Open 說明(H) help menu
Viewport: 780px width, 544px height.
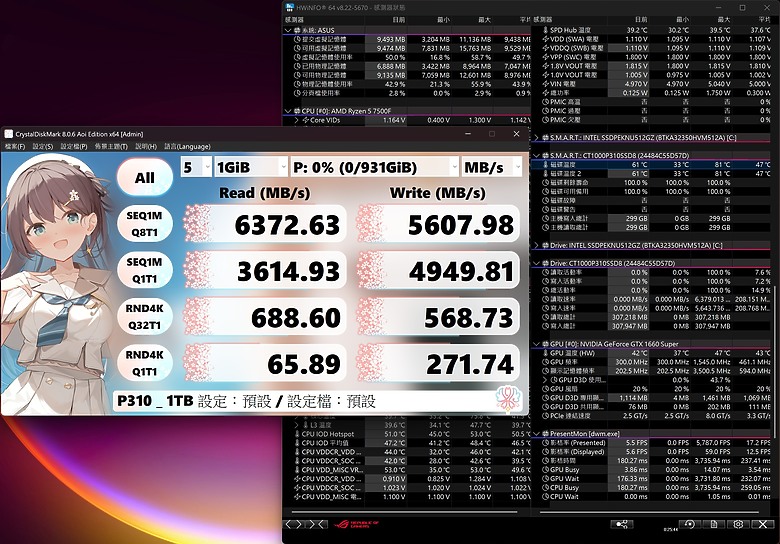(x=146, y=146)
